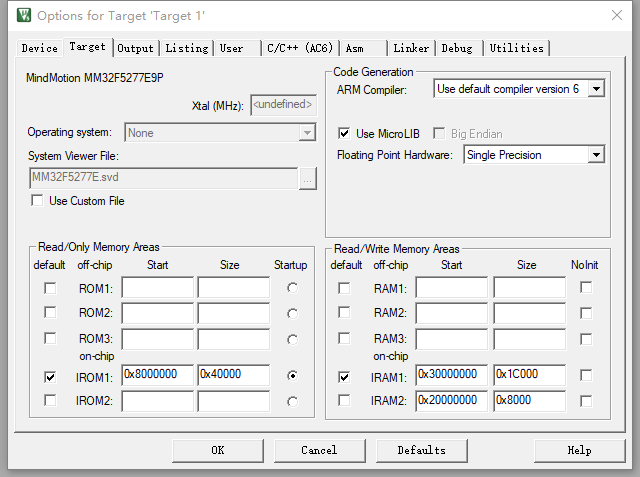Edit the IRAM1 Size field 0x1C000
Viewport: 640px width, 477px height.
tap(529, 375)
